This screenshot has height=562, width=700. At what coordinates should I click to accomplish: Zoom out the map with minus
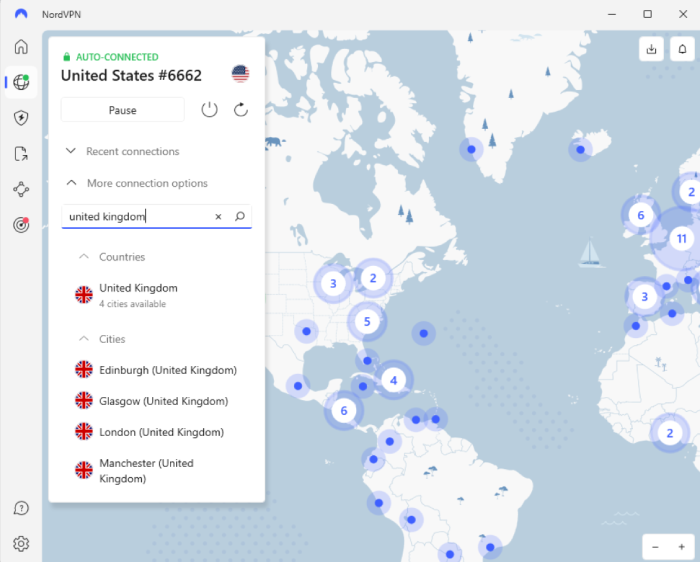point(655,547)
